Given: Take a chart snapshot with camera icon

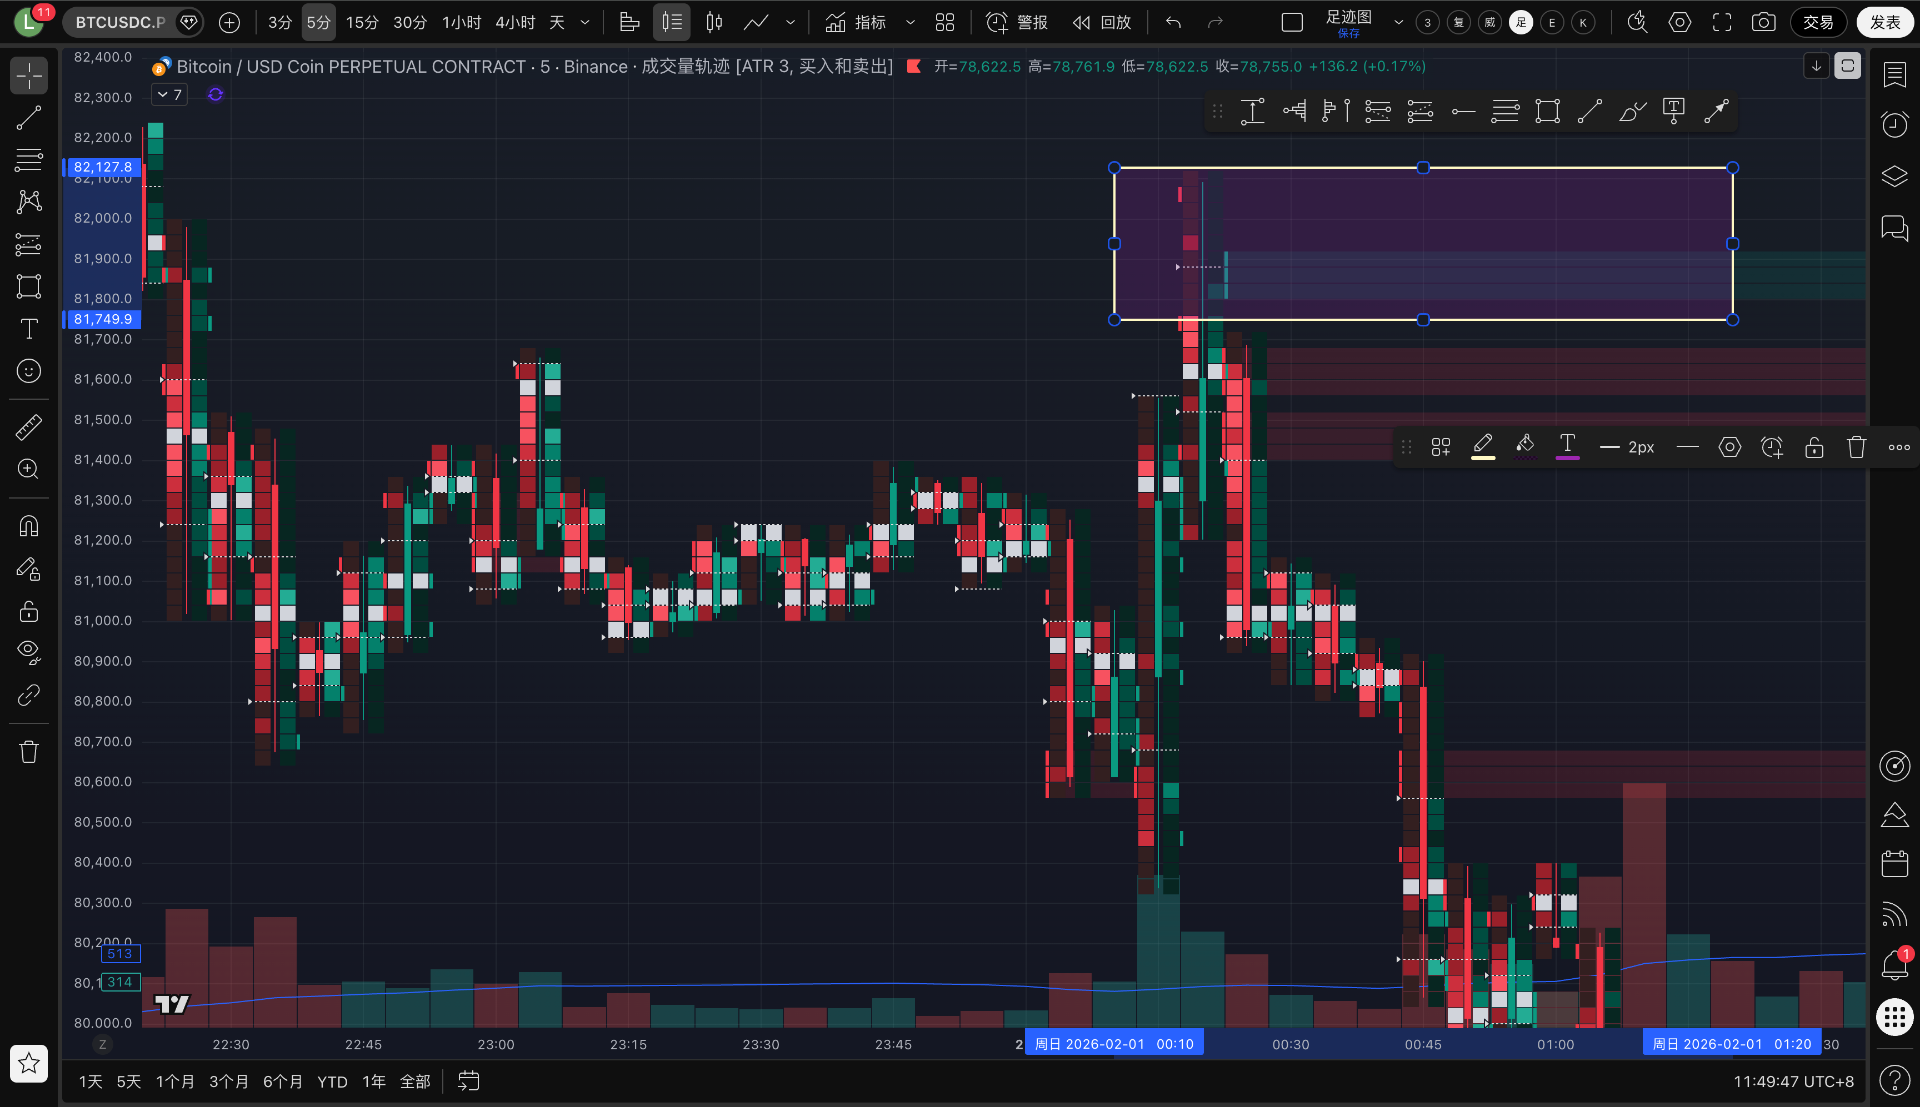Looking at the screenshot, I should (x=1764, y=22).
